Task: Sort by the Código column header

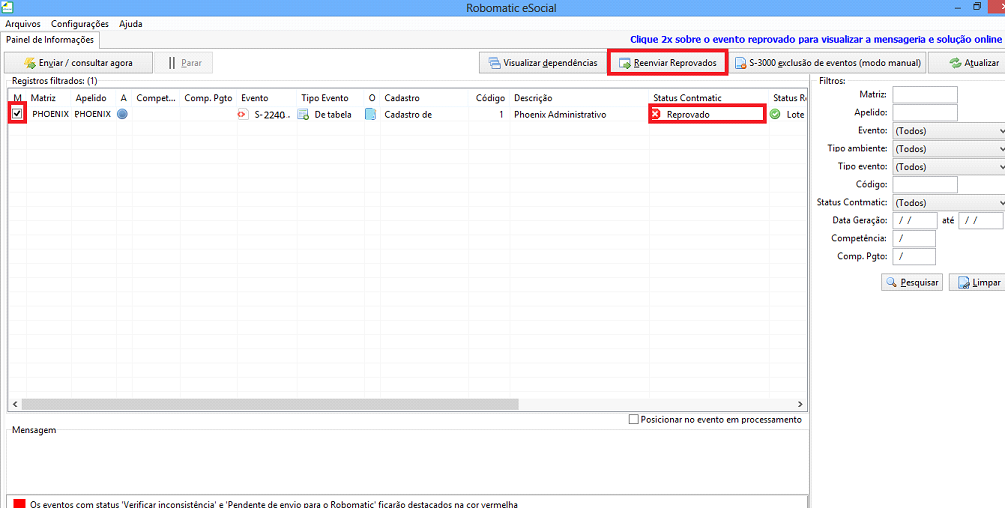Action: [x=490, y=98]
